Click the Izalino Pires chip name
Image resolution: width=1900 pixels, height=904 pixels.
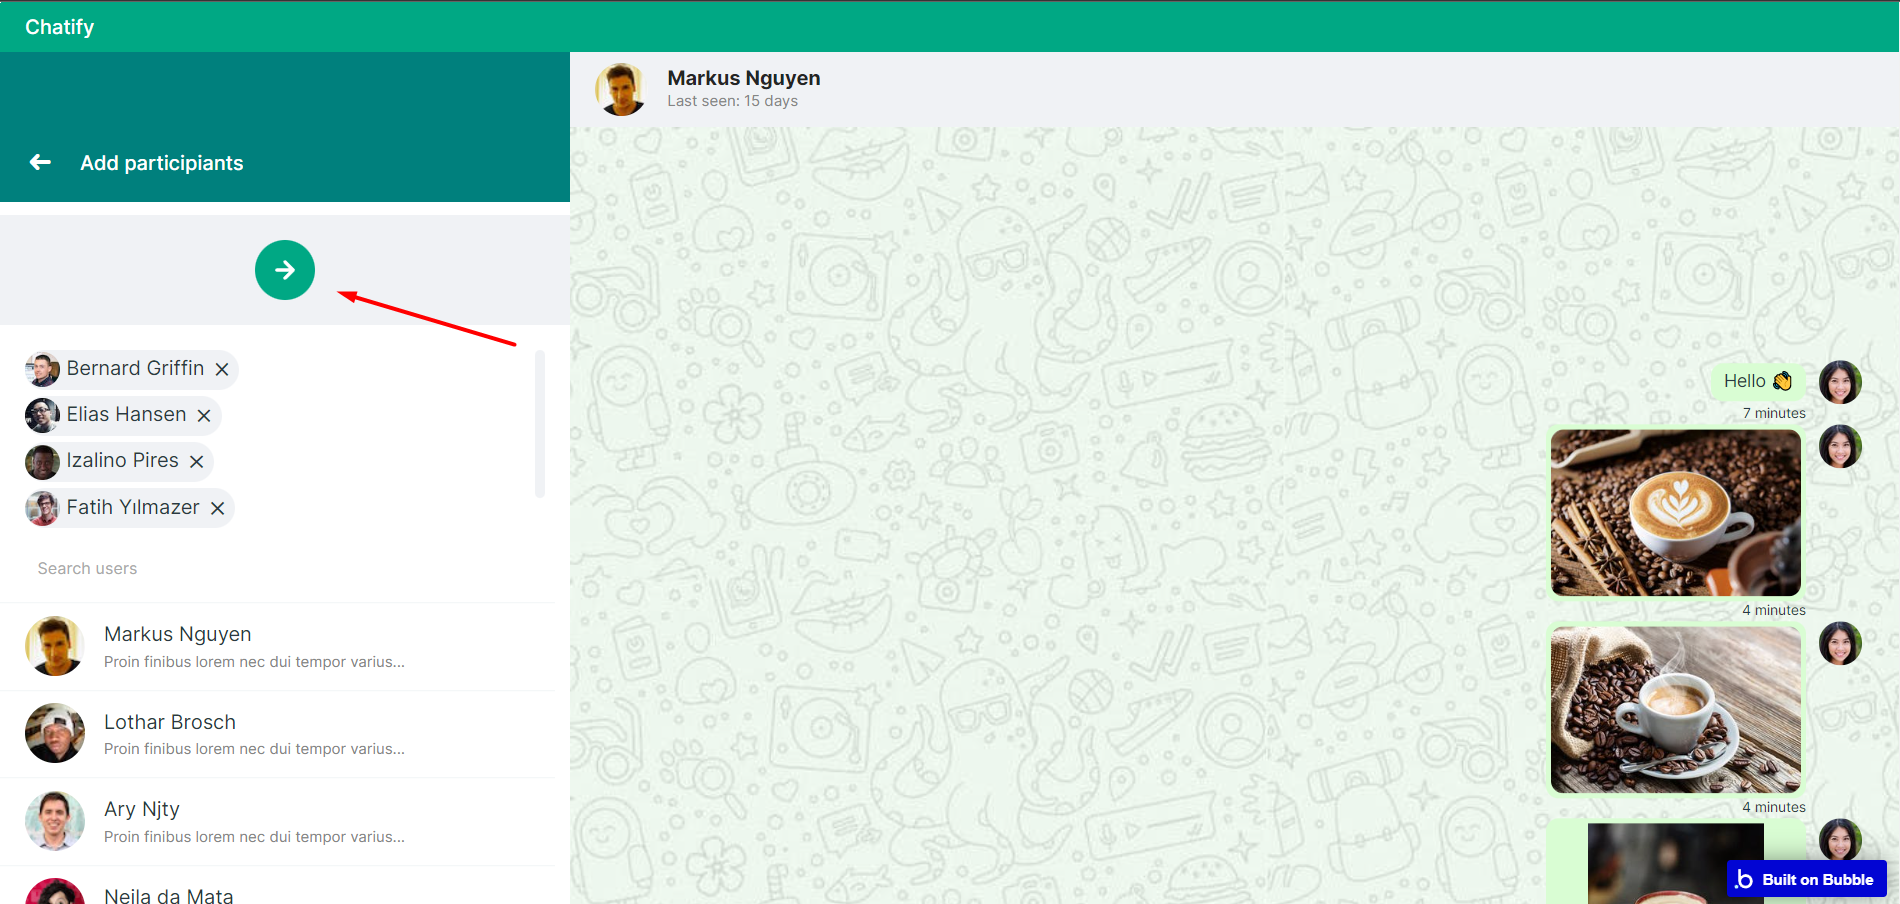(x=122, y=460)
